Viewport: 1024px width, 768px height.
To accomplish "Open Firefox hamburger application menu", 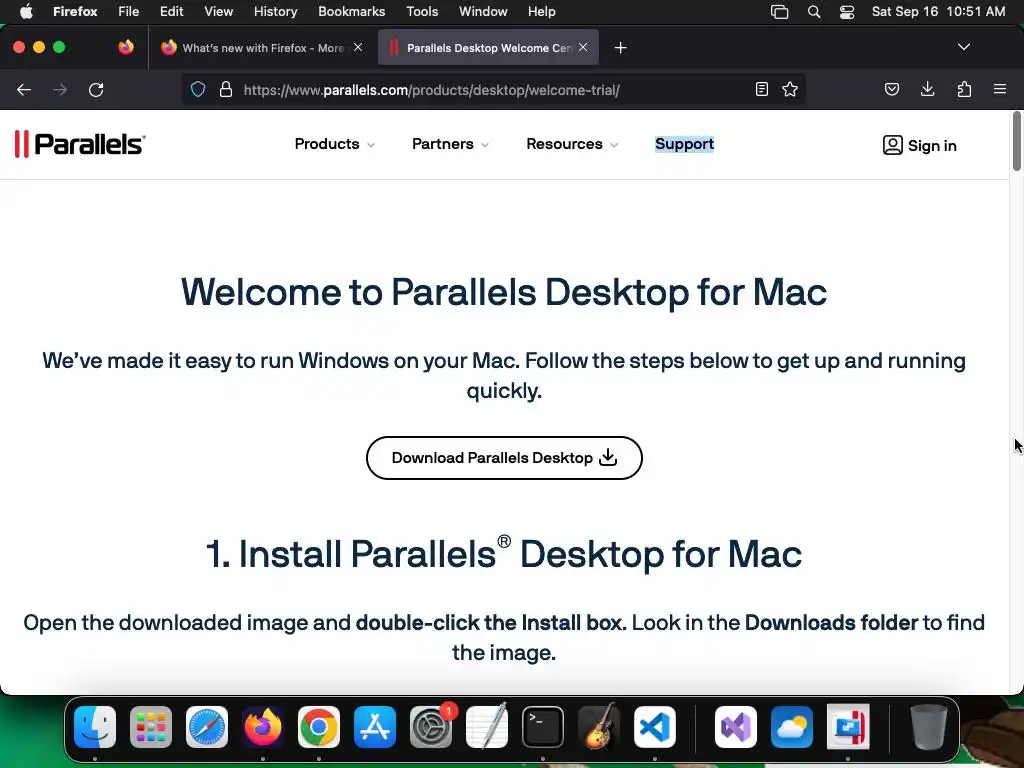I will [x=999, y=89].
